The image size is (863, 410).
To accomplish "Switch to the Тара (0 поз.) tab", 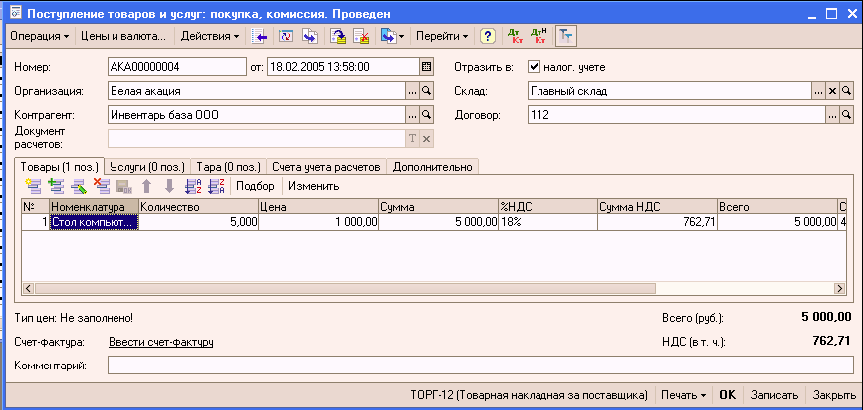I will tap(229, 166).
